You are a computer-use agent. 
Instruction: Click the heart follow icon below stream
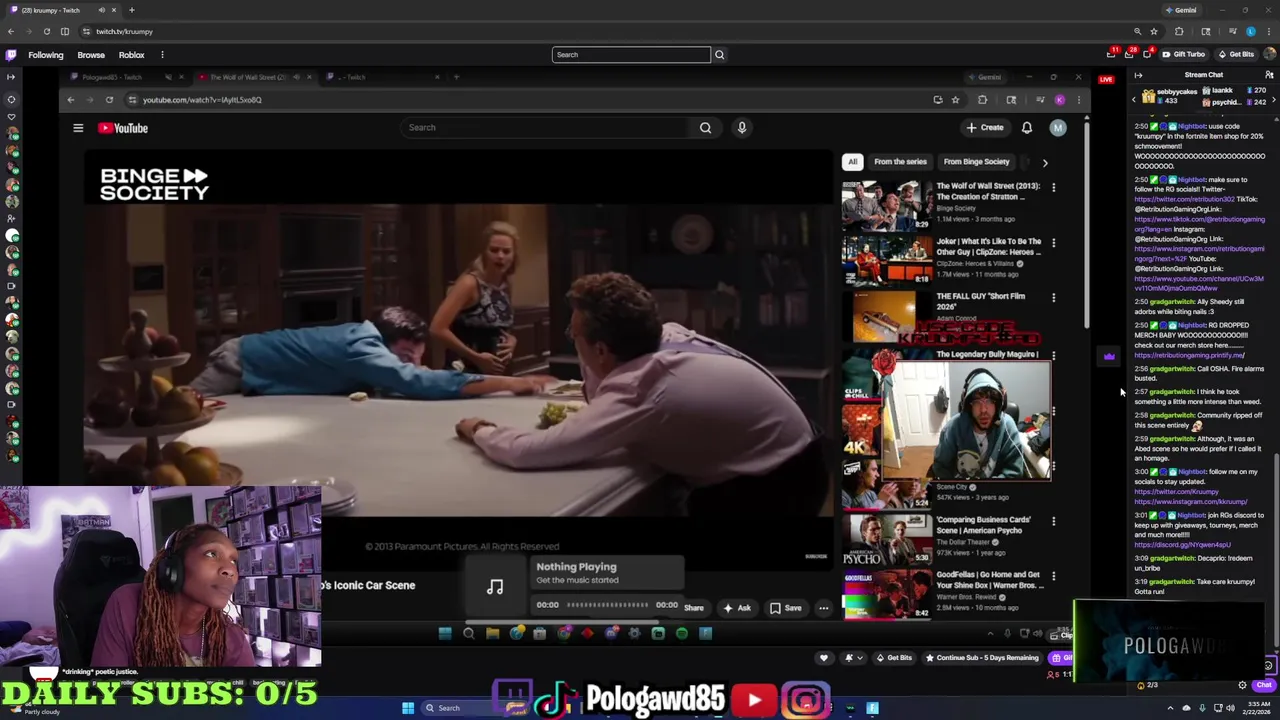(823, 658)
